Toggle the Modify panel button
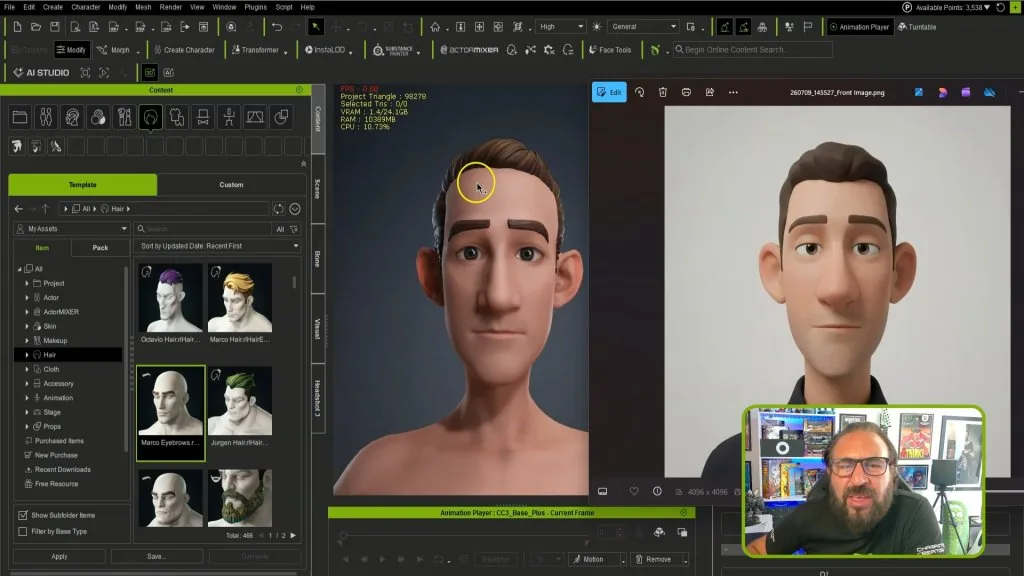The image size is (1024, 576). (71, 50)
